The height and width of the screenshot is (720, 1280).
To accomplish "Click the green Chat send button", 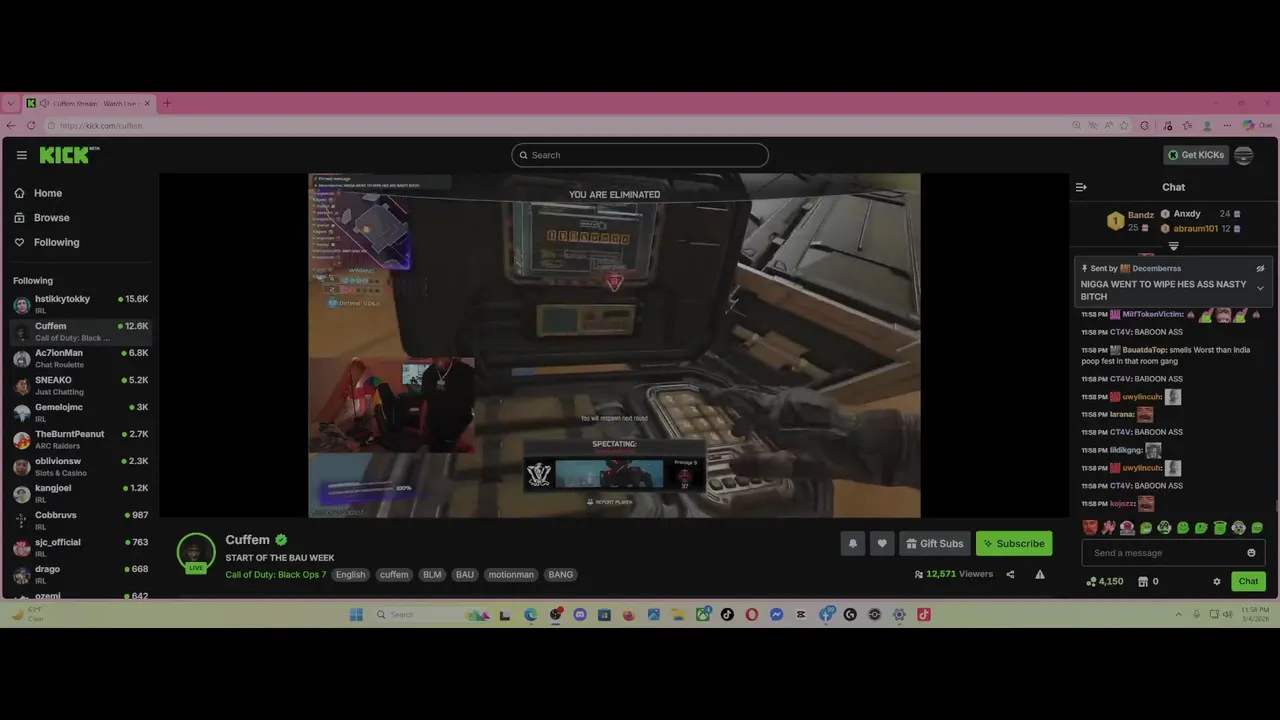I will click(x=1249, y=581).
